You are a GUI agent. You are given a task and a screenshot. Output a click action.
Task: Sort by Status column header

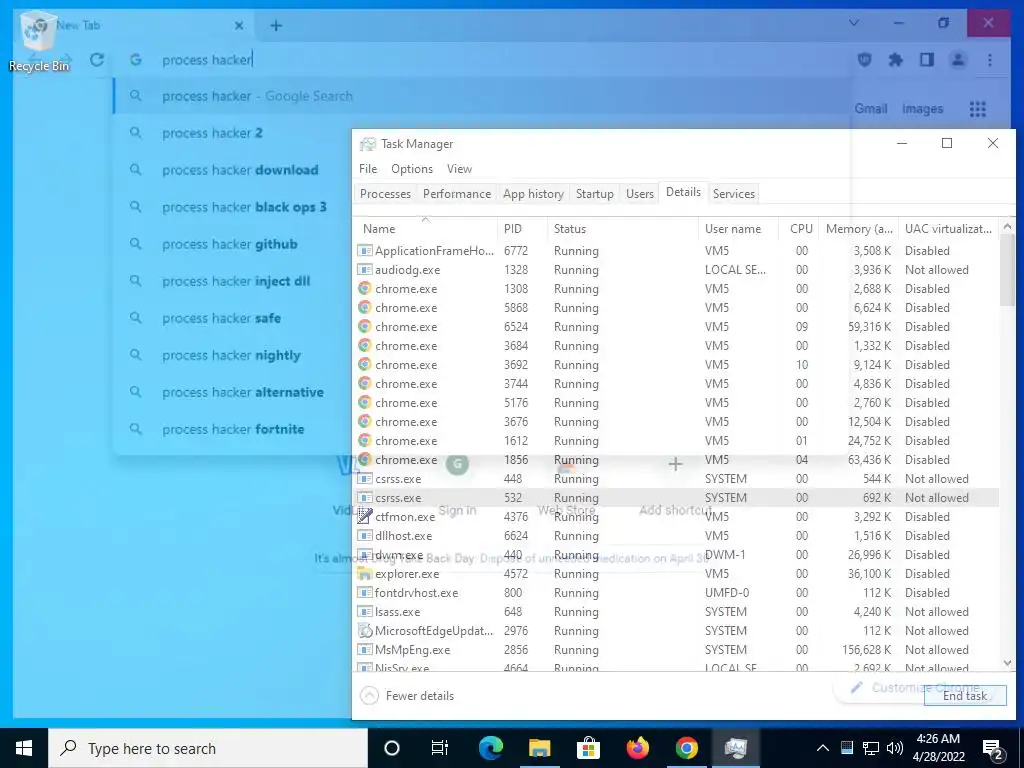(x=623, y=229)
